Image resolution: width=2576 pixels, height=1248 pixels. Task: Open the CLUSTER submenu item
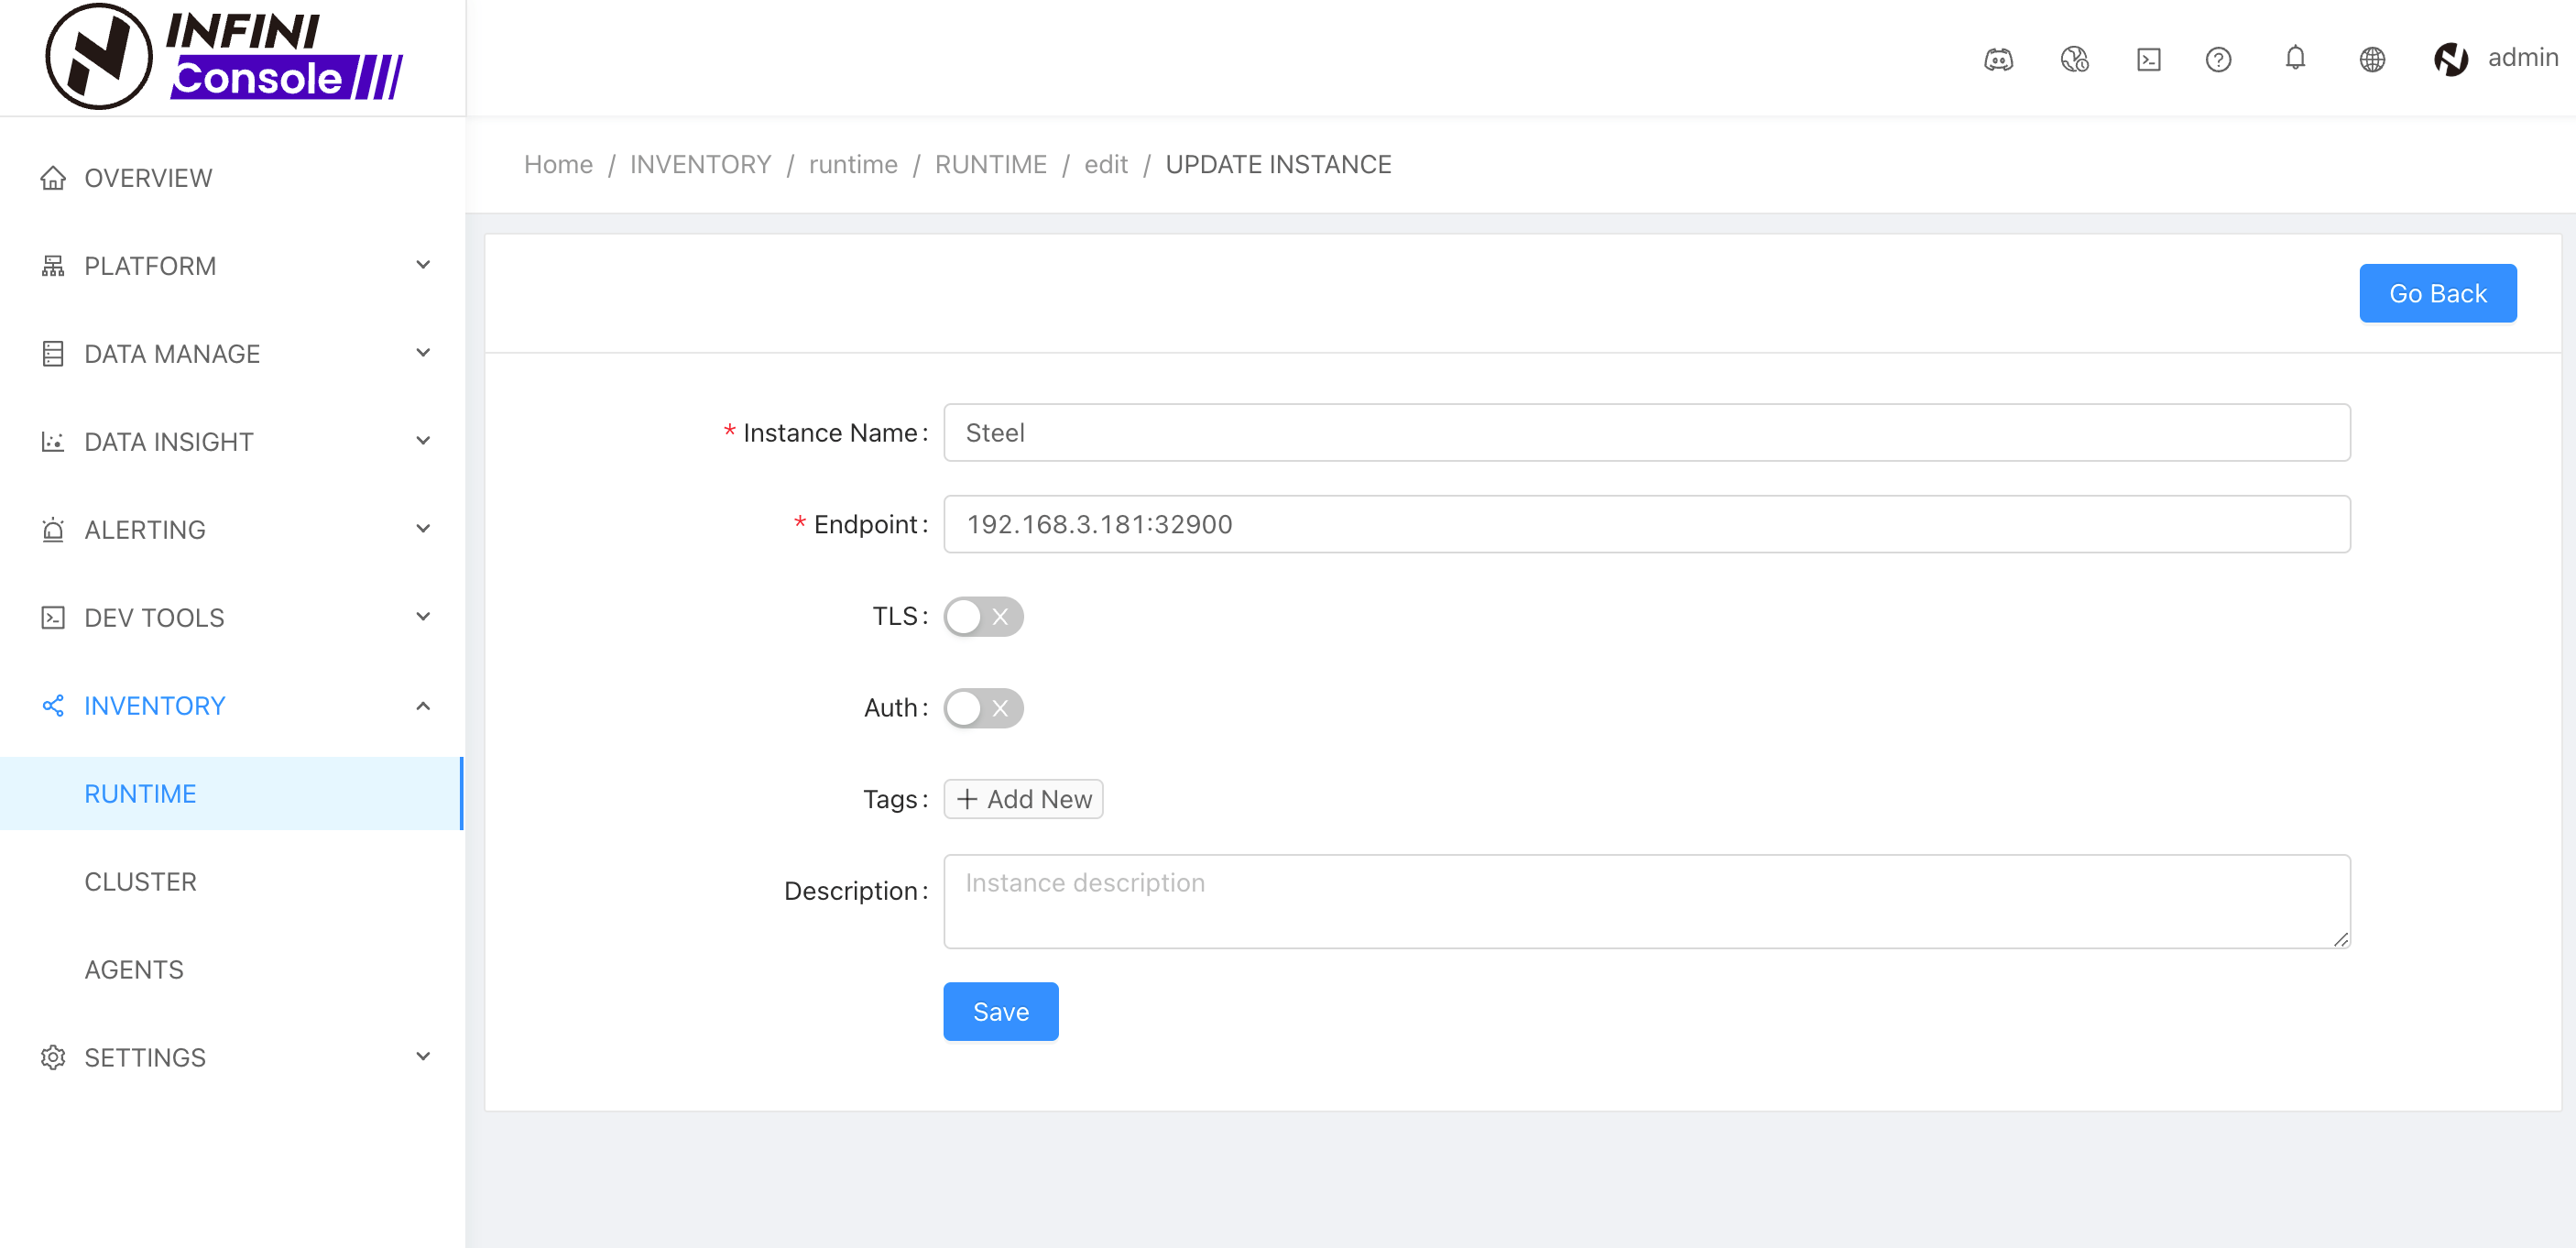[x=140, y=881]
